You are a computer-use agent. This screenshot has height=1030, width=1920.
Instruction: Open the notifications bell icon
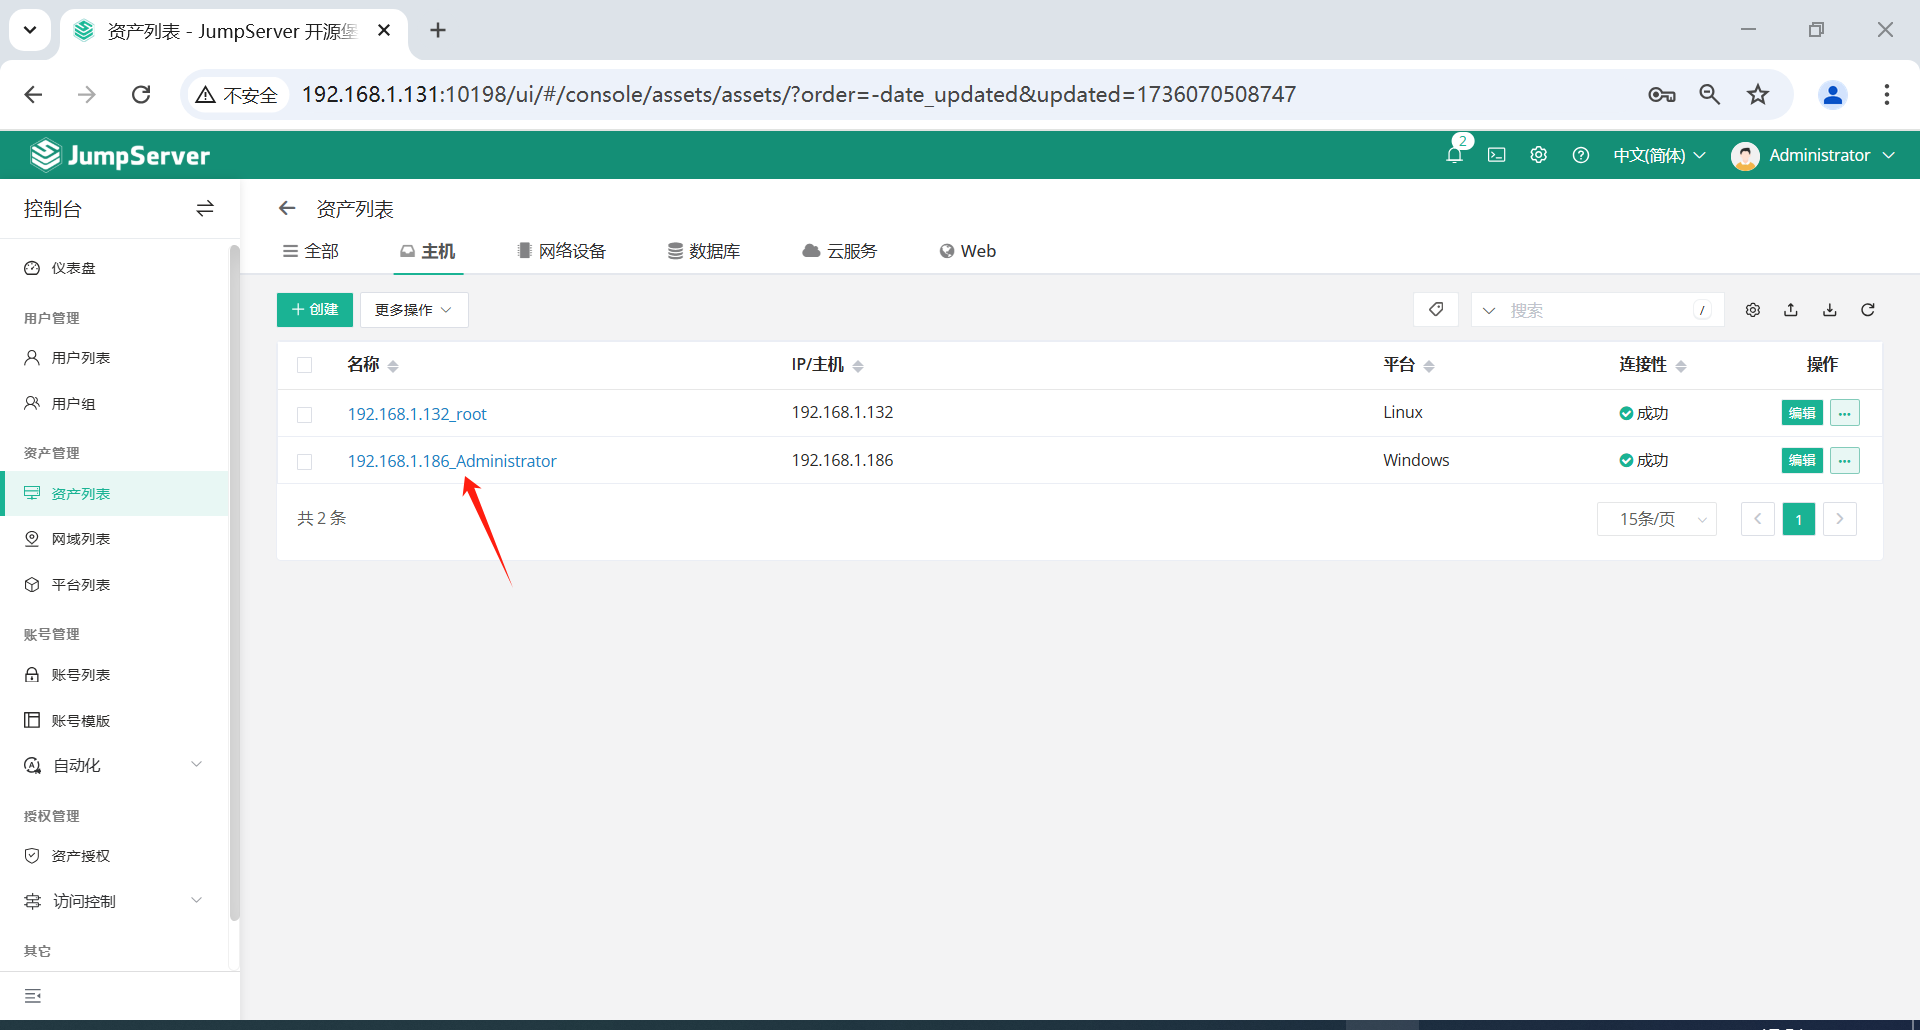pos(1455,155)
